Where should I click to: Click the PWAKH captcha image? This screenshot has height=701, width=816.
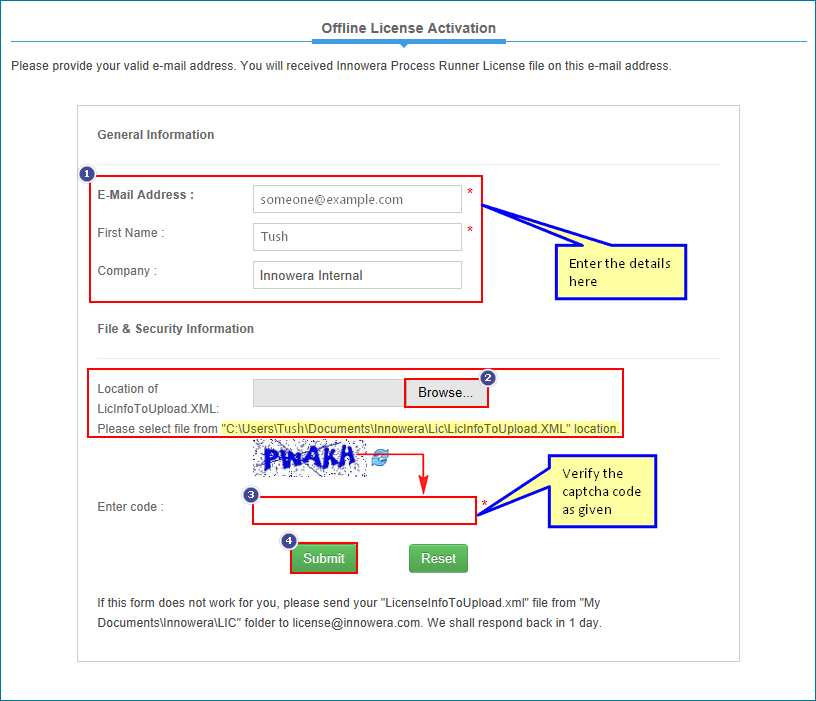[x=310, y=458]
